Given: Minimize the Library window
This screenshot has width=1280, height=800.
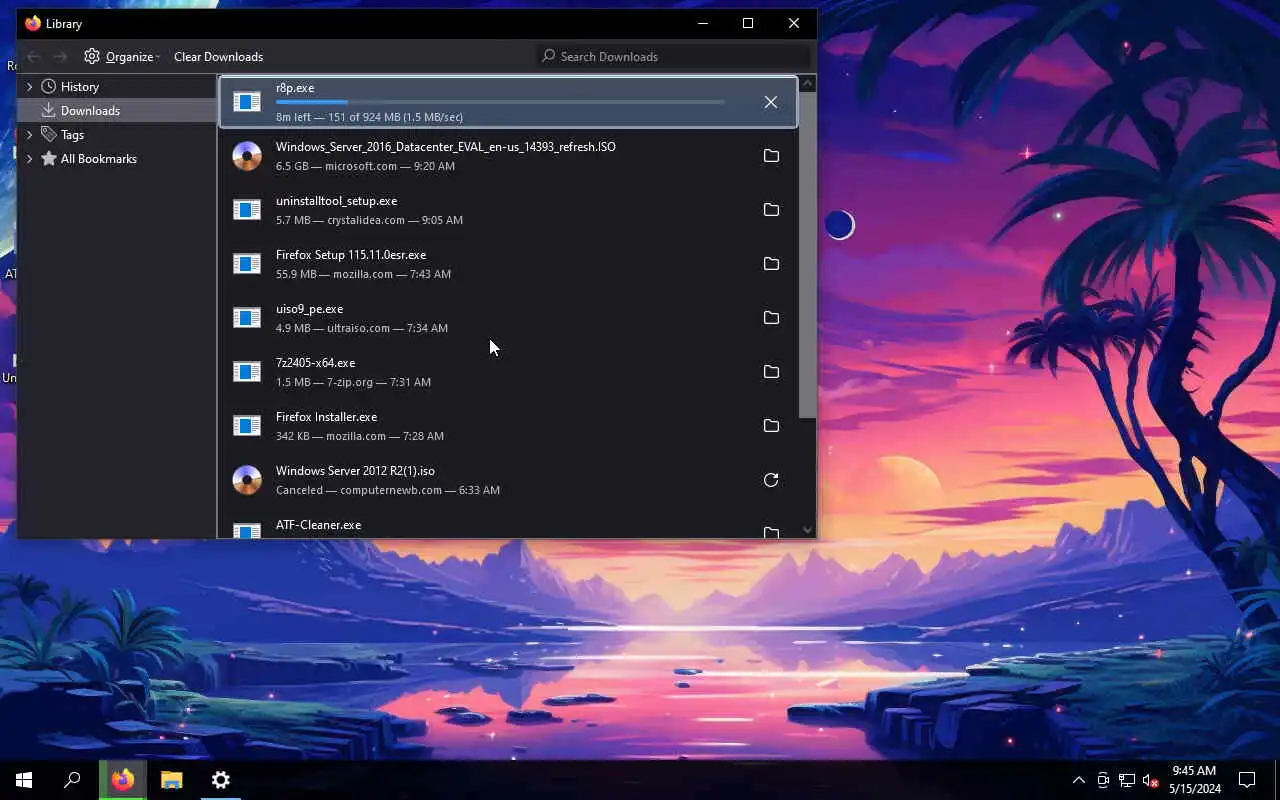Looking at the screenshot, I should [x=703, y=23].
